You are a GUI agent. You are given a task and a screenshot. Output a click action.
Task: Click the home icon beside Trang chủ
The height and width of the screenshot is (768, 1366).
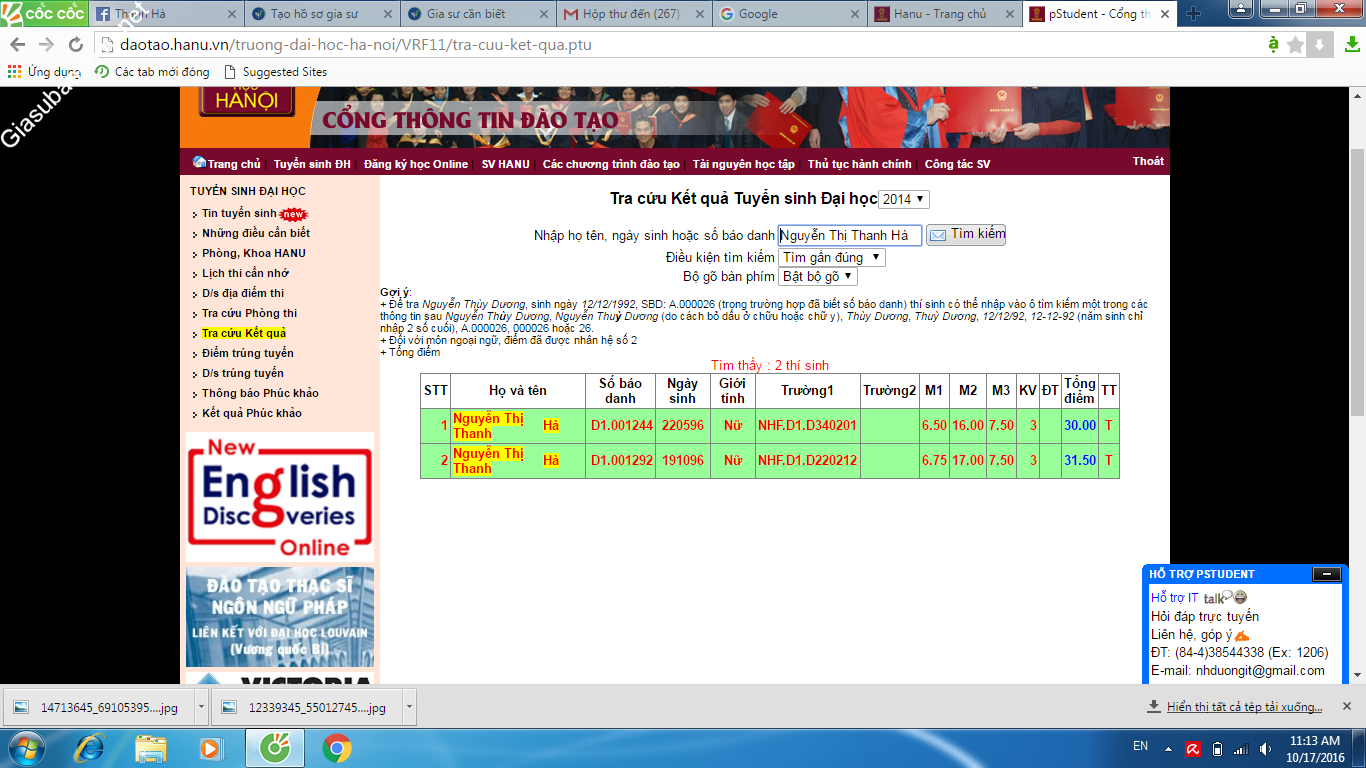point(199,163)
